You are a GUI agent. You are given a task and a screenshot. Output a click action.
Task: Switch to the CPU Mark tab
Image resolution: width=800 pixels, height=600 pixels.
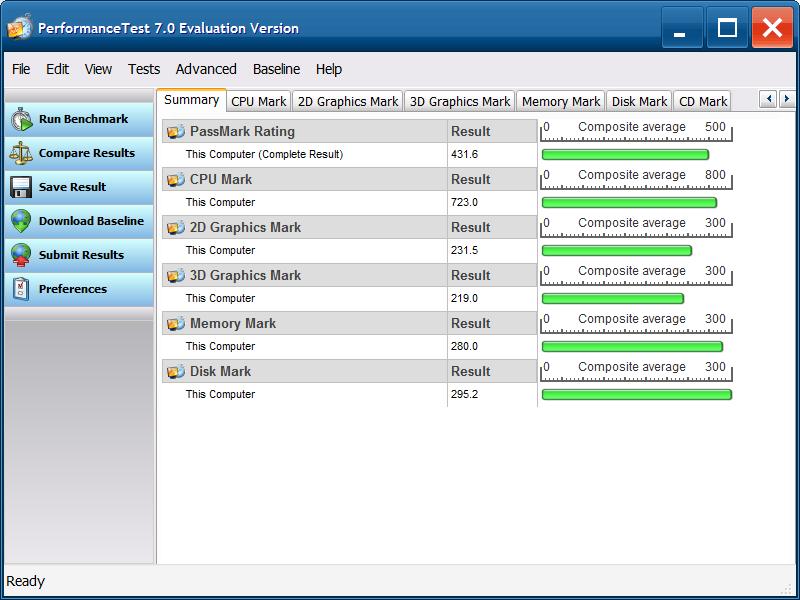point(259,102)
